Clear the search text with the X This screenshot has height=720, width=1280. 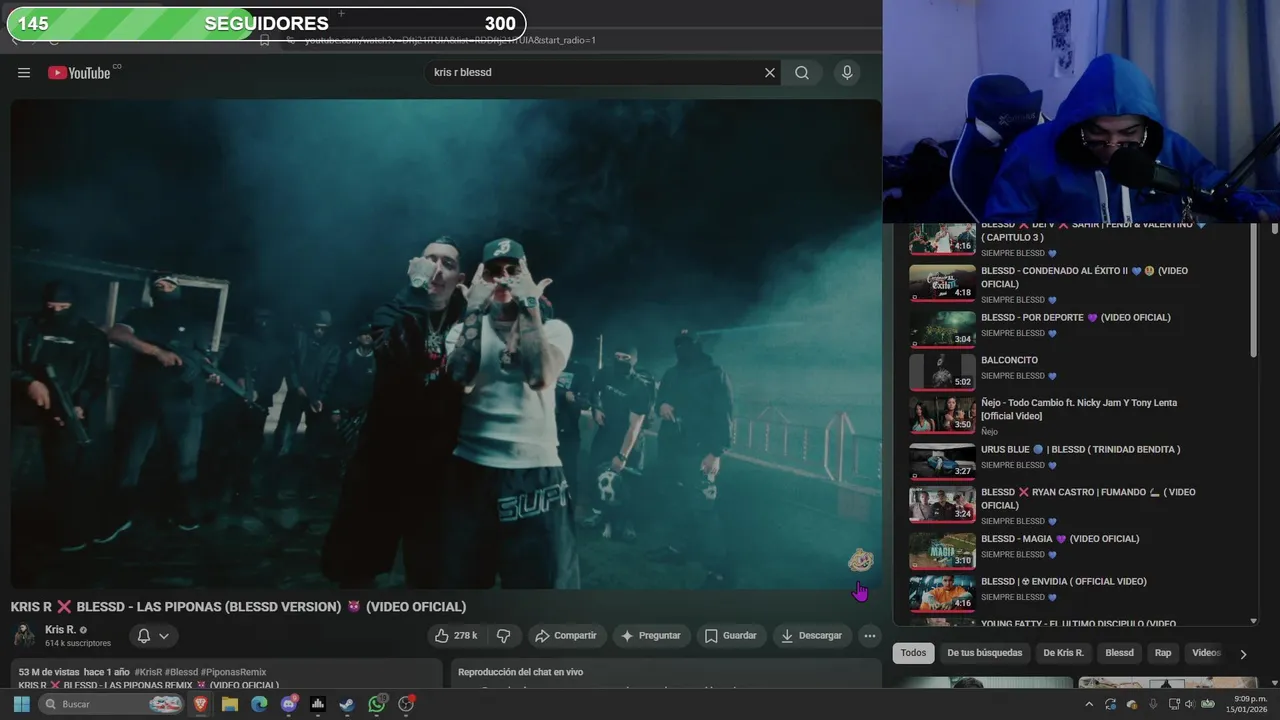(770, 72)
